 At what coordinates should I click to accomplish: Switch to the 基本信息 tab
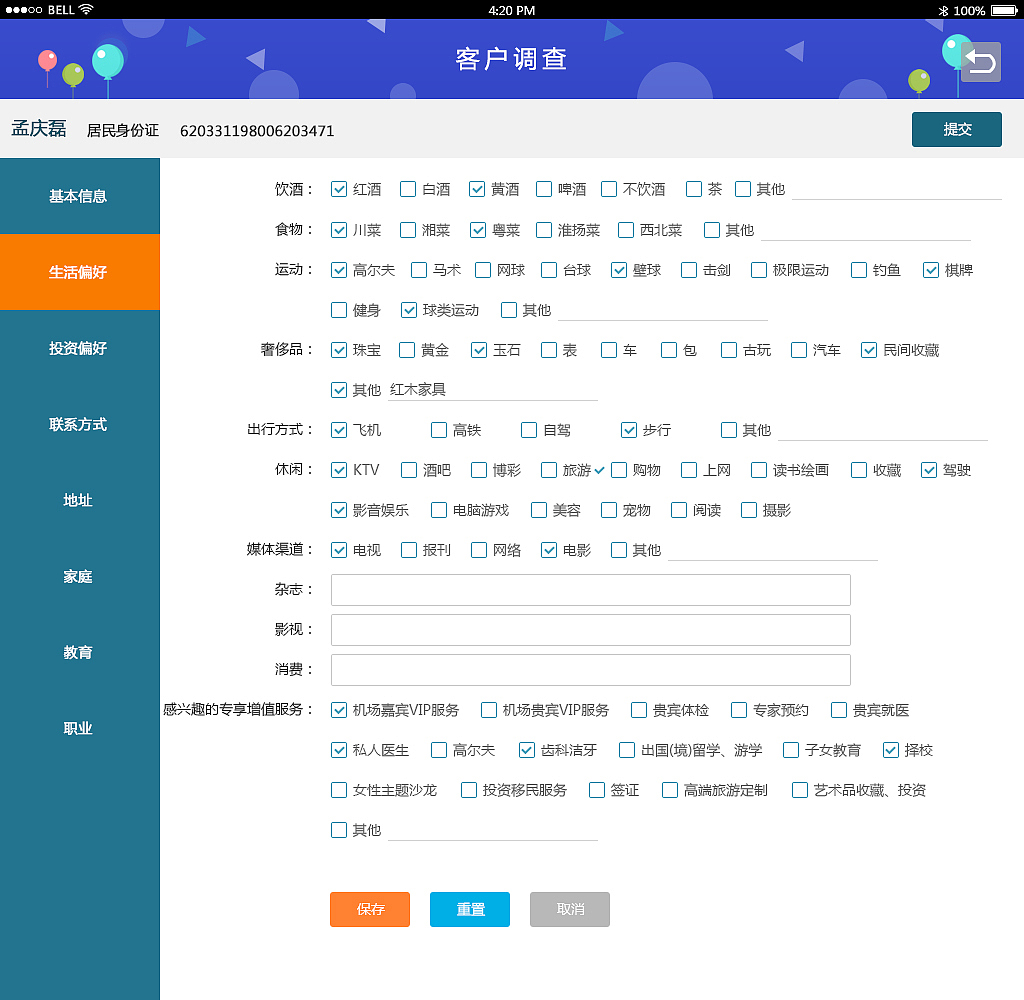tap(78, 196)
